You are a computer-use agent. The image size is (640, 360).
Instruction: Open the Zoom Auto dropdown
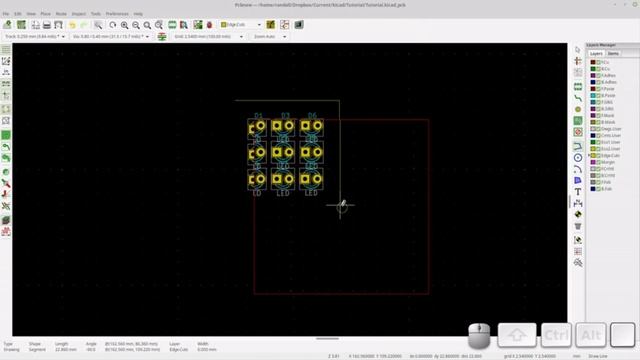[x=270, y=37]
